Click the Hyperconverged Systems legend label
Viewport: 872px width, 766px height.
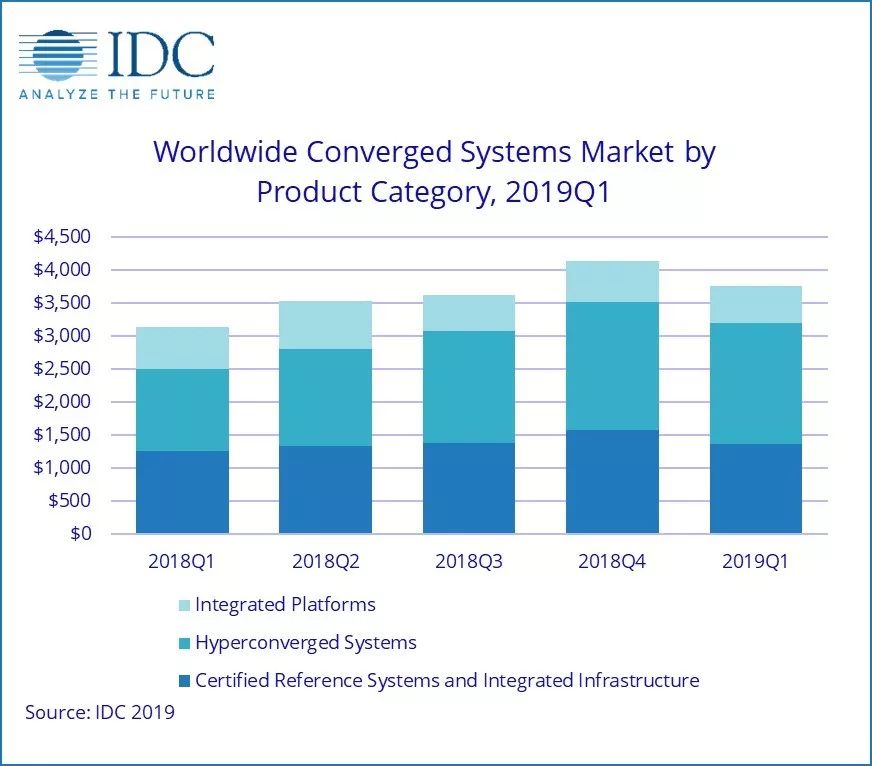306,643
